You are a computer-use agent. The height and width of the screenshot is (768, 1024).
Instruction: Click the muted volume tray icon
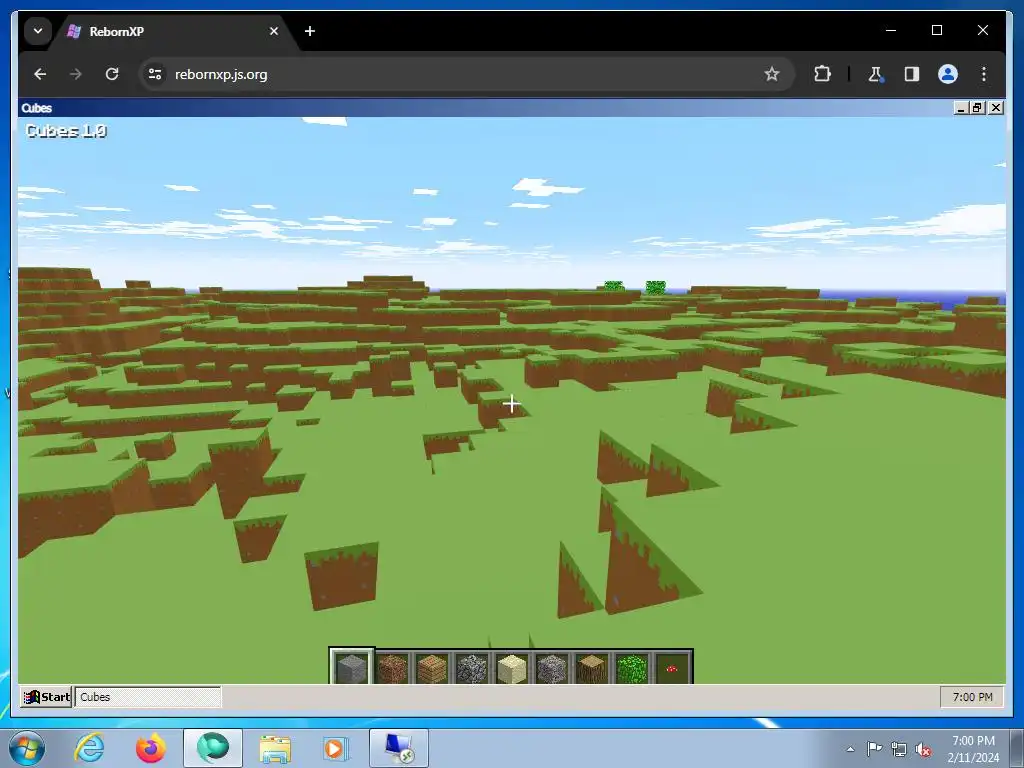click(923, 749)
